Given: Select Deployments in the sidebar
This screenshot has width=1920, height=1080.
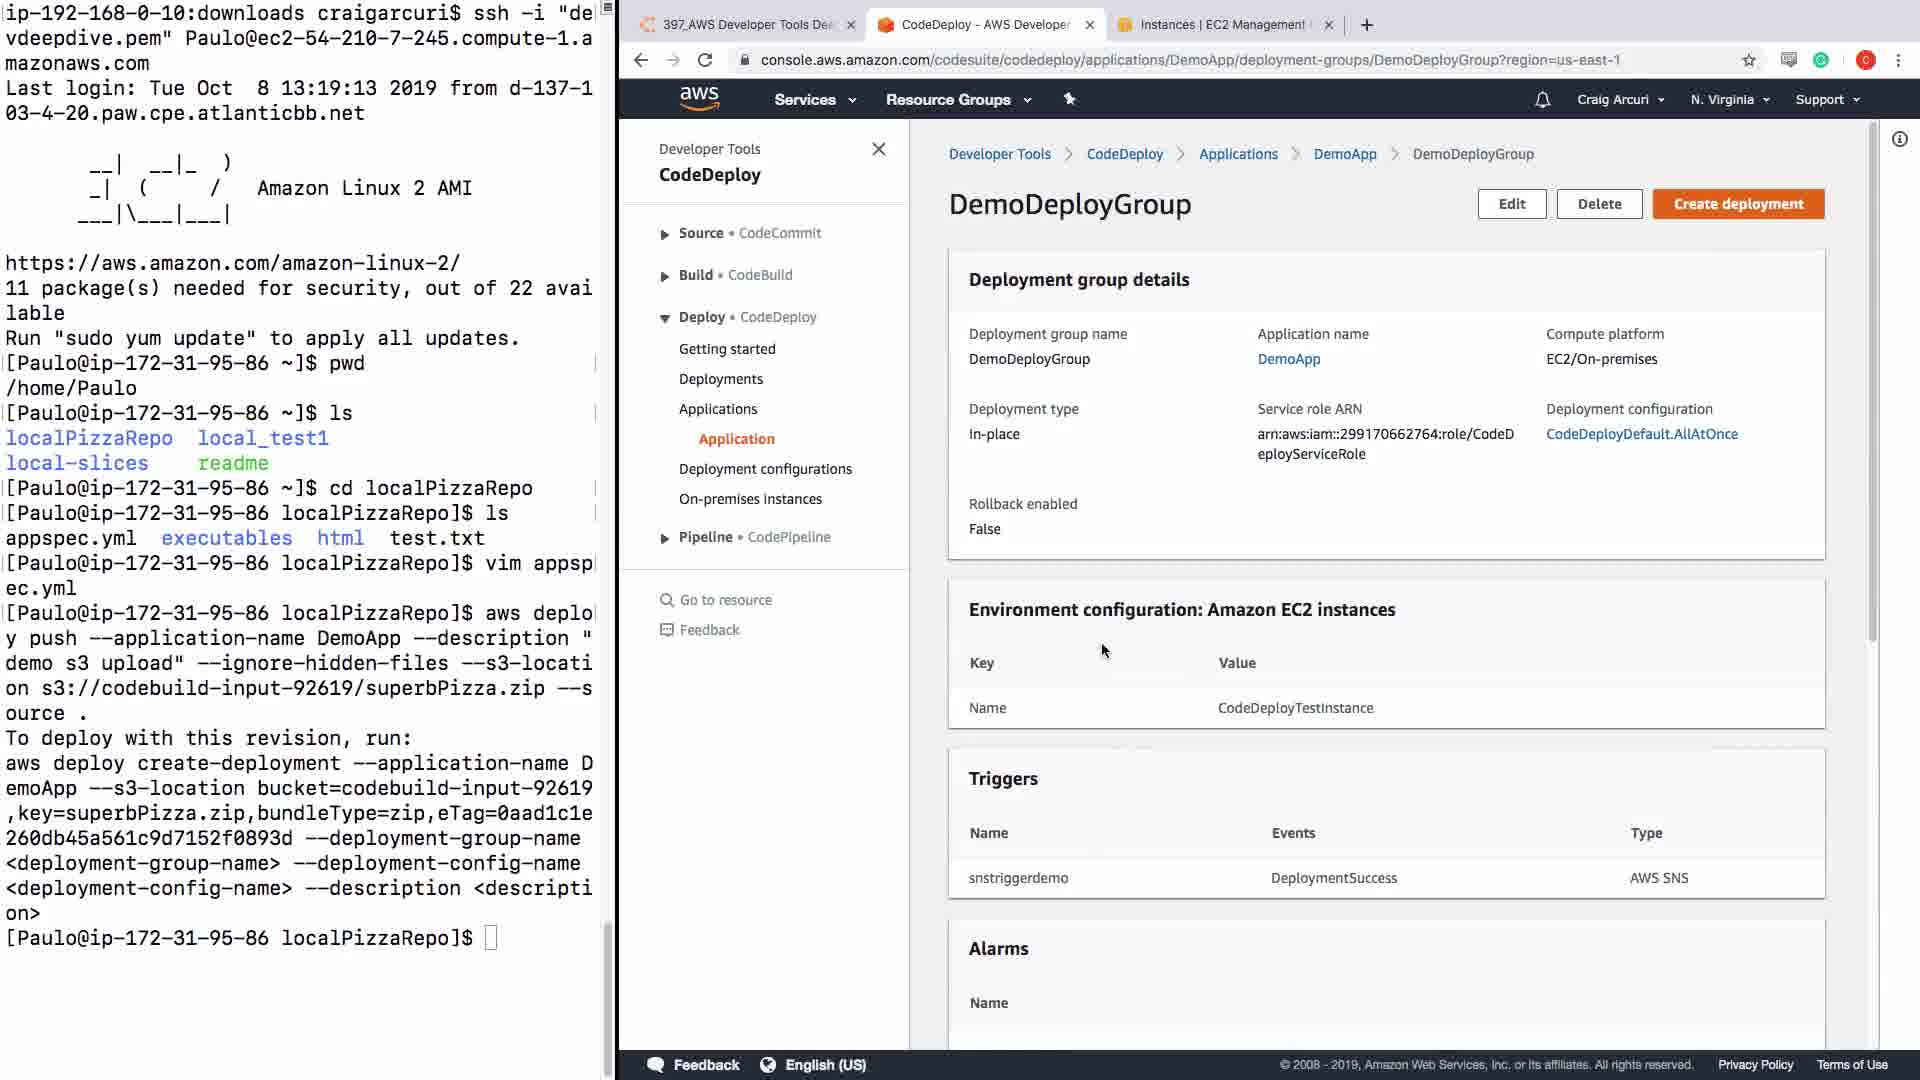Looking at the screenshot, I should pos(720,379).
